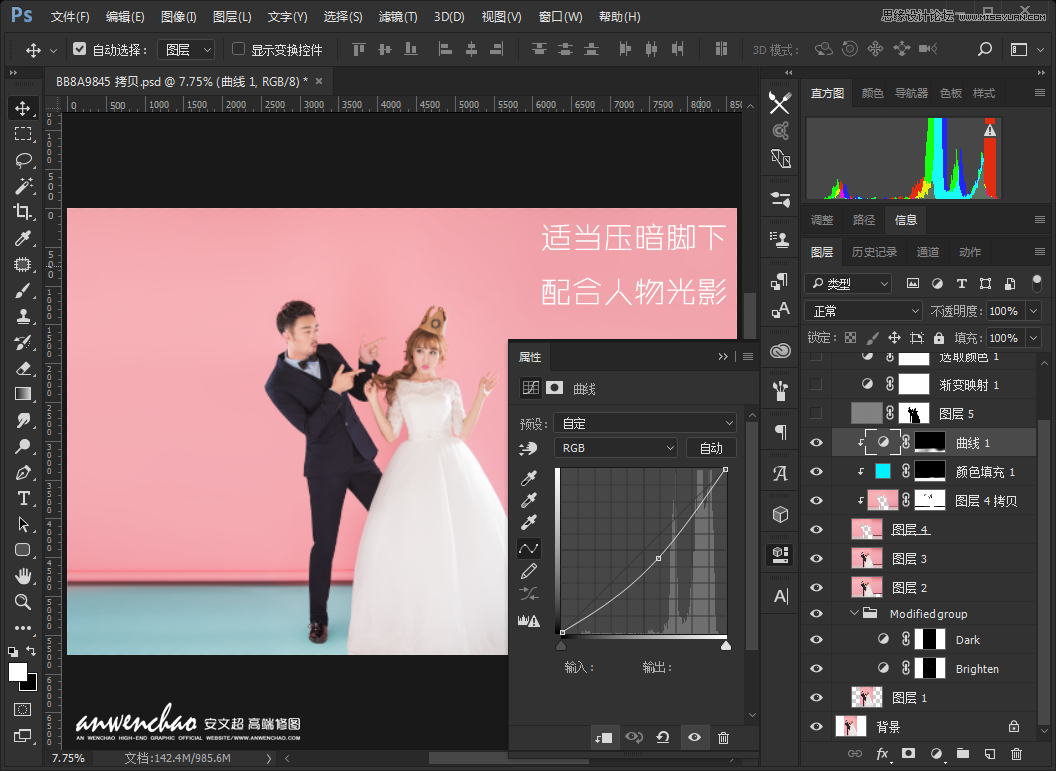The image size is (1056, 771).
Task: Open the RGB channel dropdown in Curves
Action: 615,447
